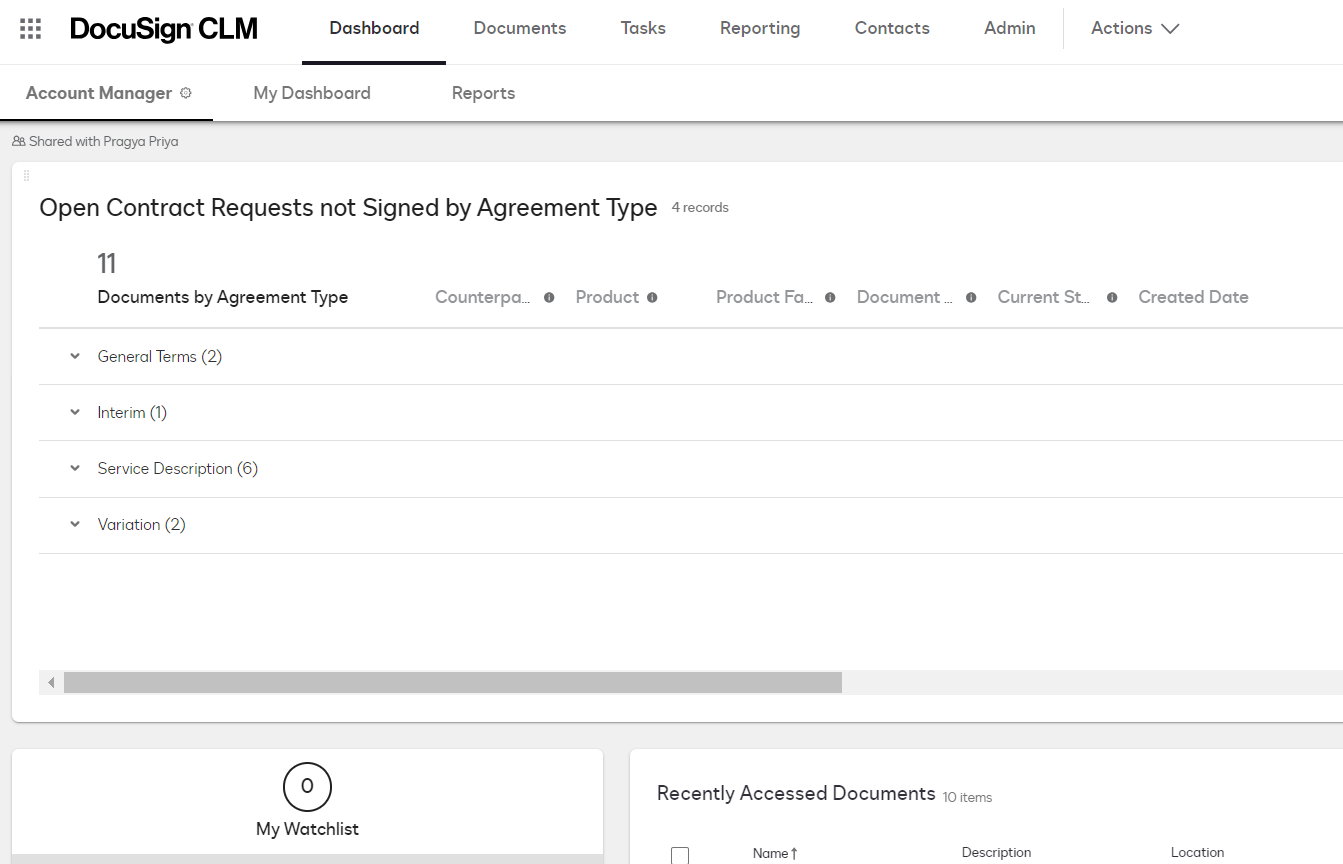Screen dimensions: 1343x864
Task: Open the app launcher waffle icon
Action: pos(29,28)
